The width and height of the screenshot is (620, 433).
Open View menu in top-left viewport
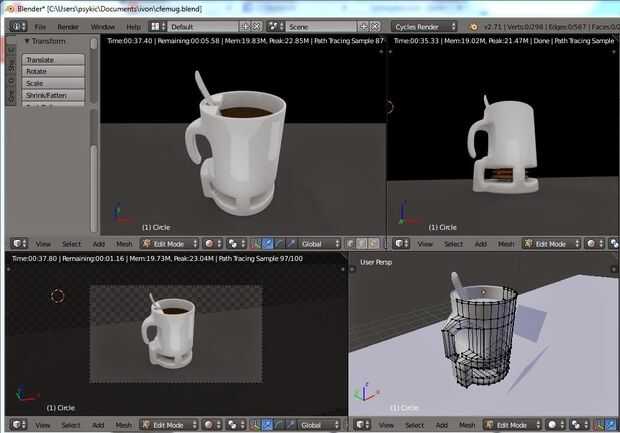[43, 244]
